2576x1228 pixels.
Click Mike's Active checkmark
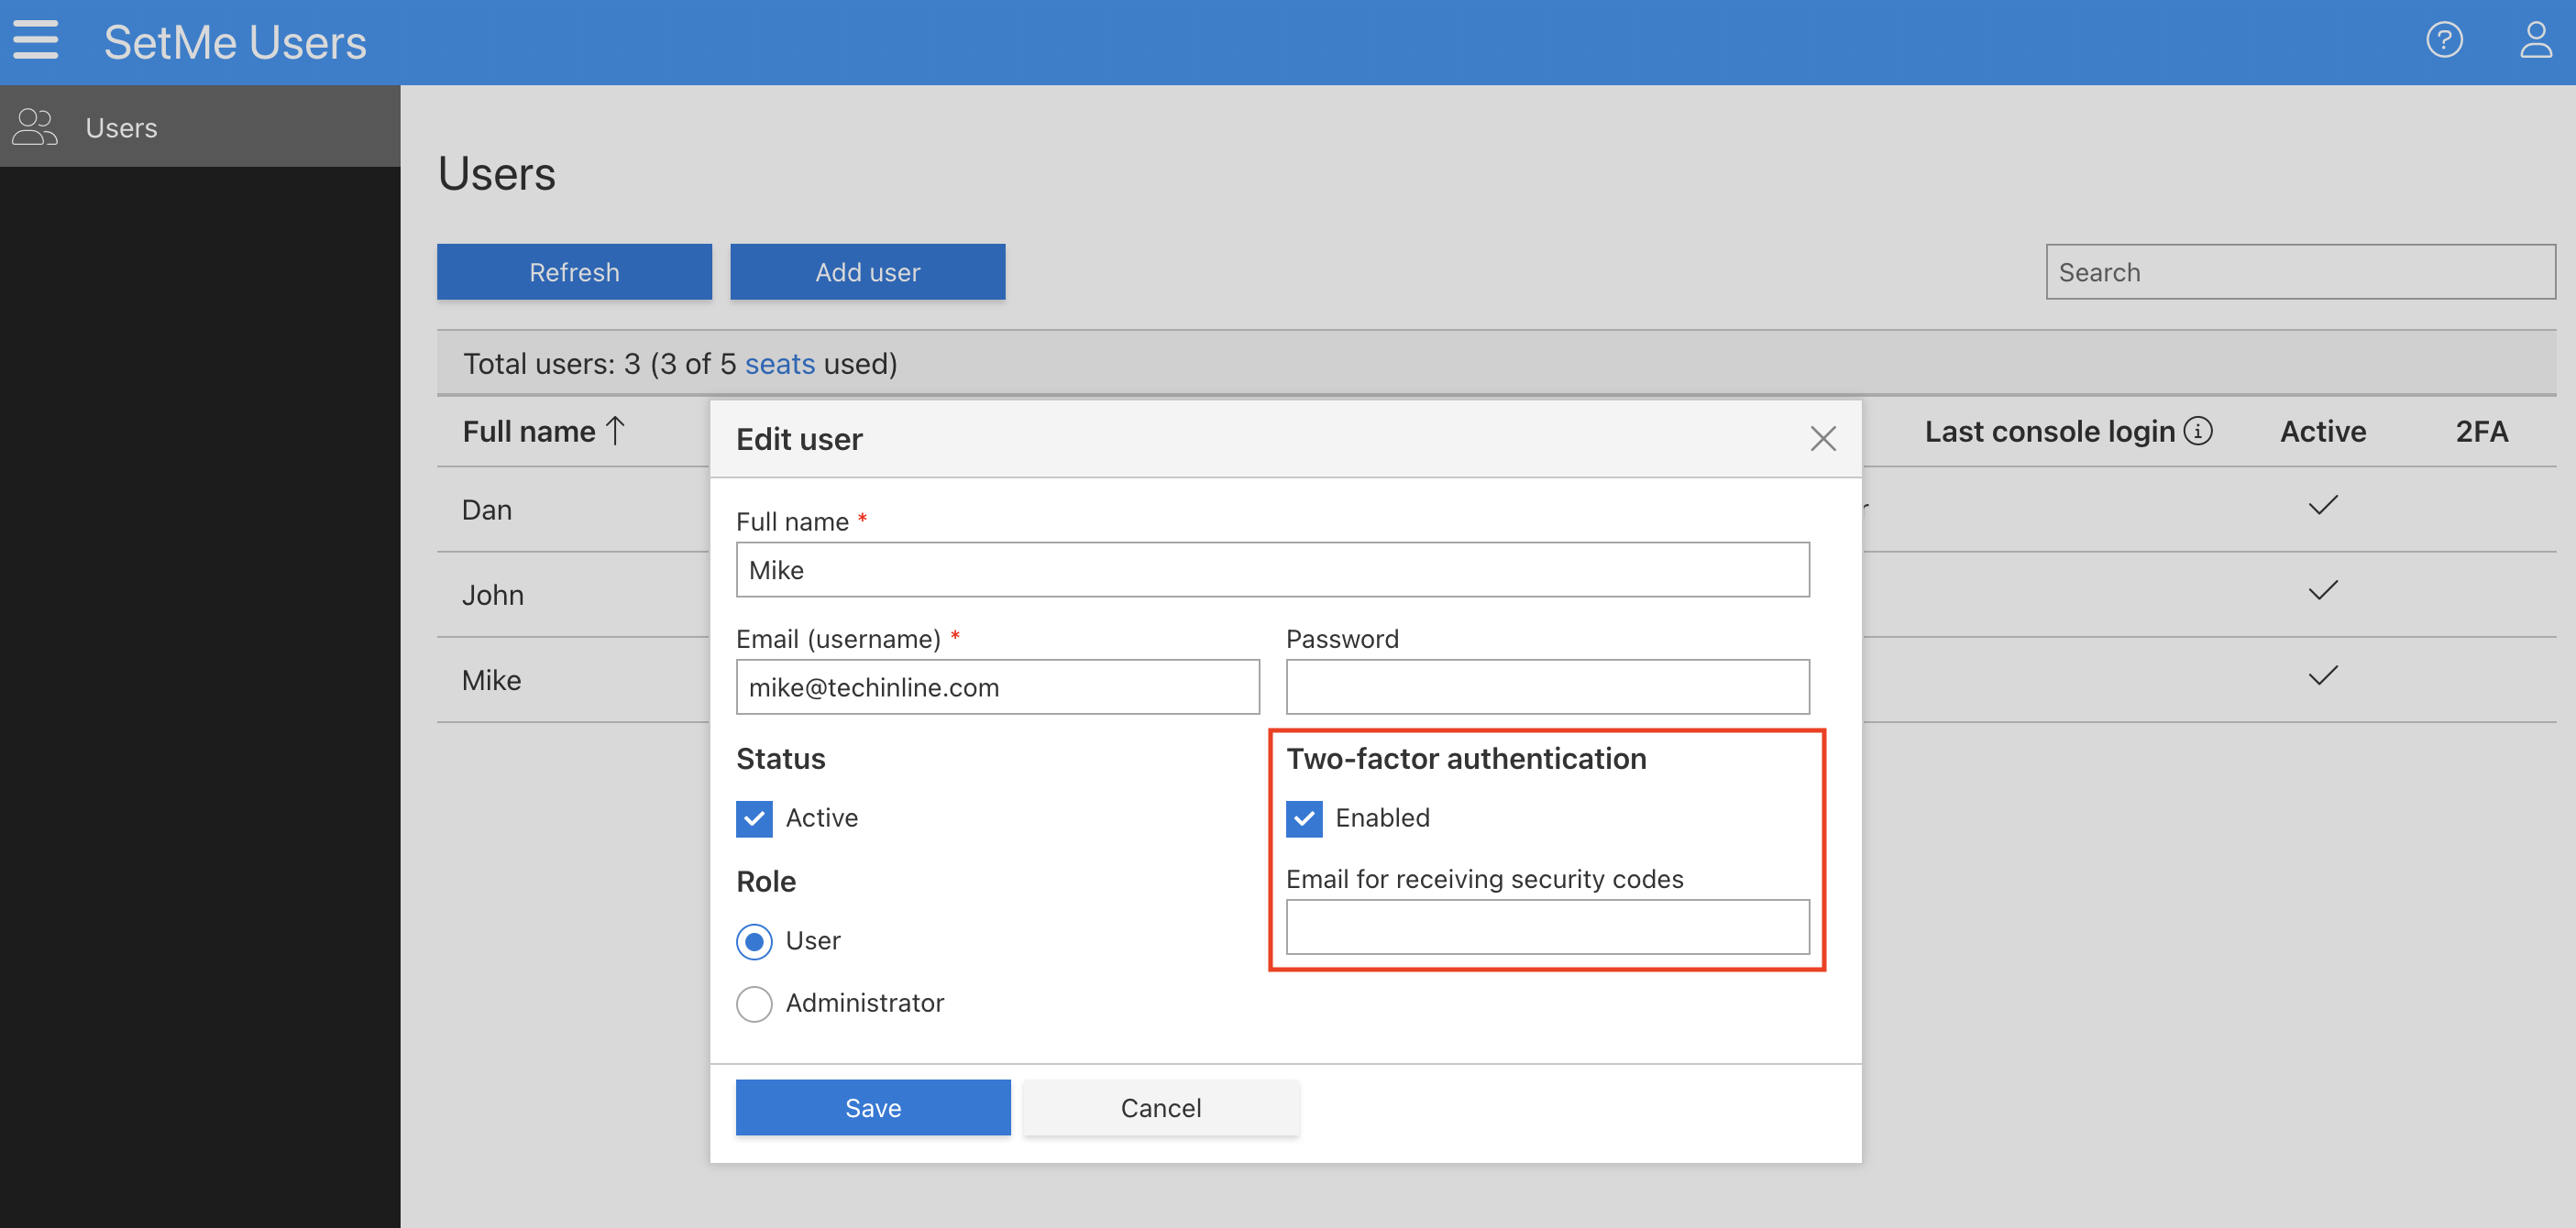tap(2323, 675)
